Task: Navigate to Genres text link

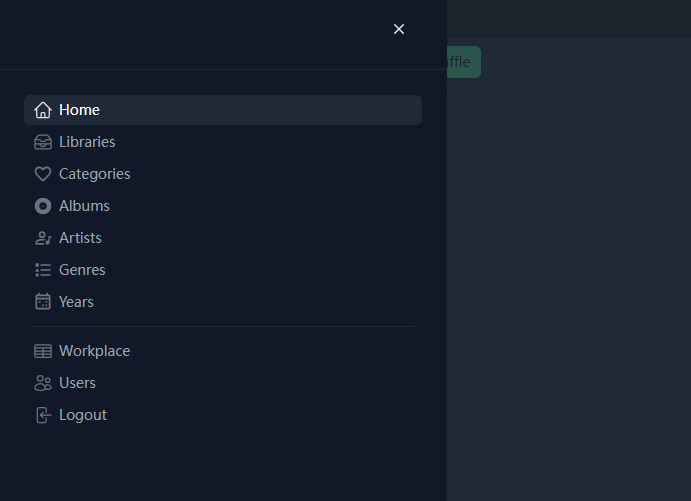Action: point(82,270)
